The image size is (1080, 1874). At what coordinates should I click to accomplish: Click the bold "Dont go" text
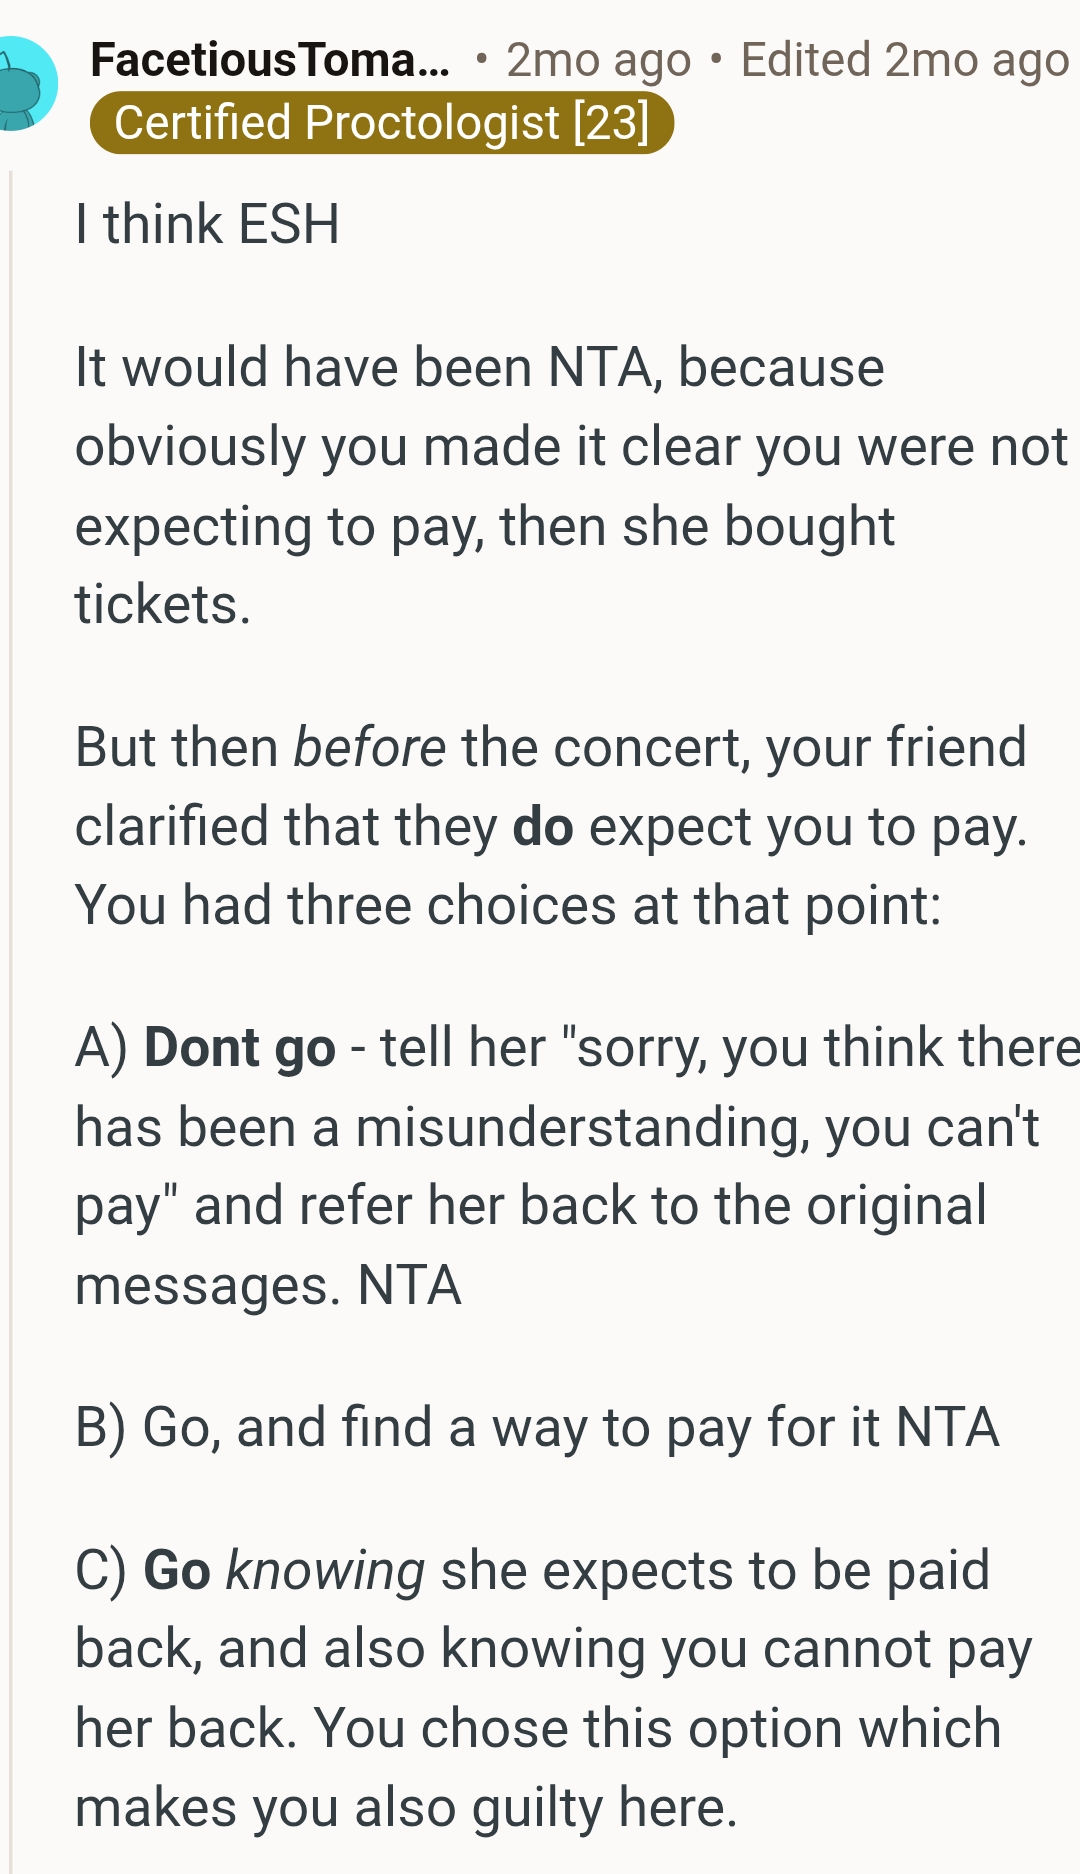(x=240, y=1048)
